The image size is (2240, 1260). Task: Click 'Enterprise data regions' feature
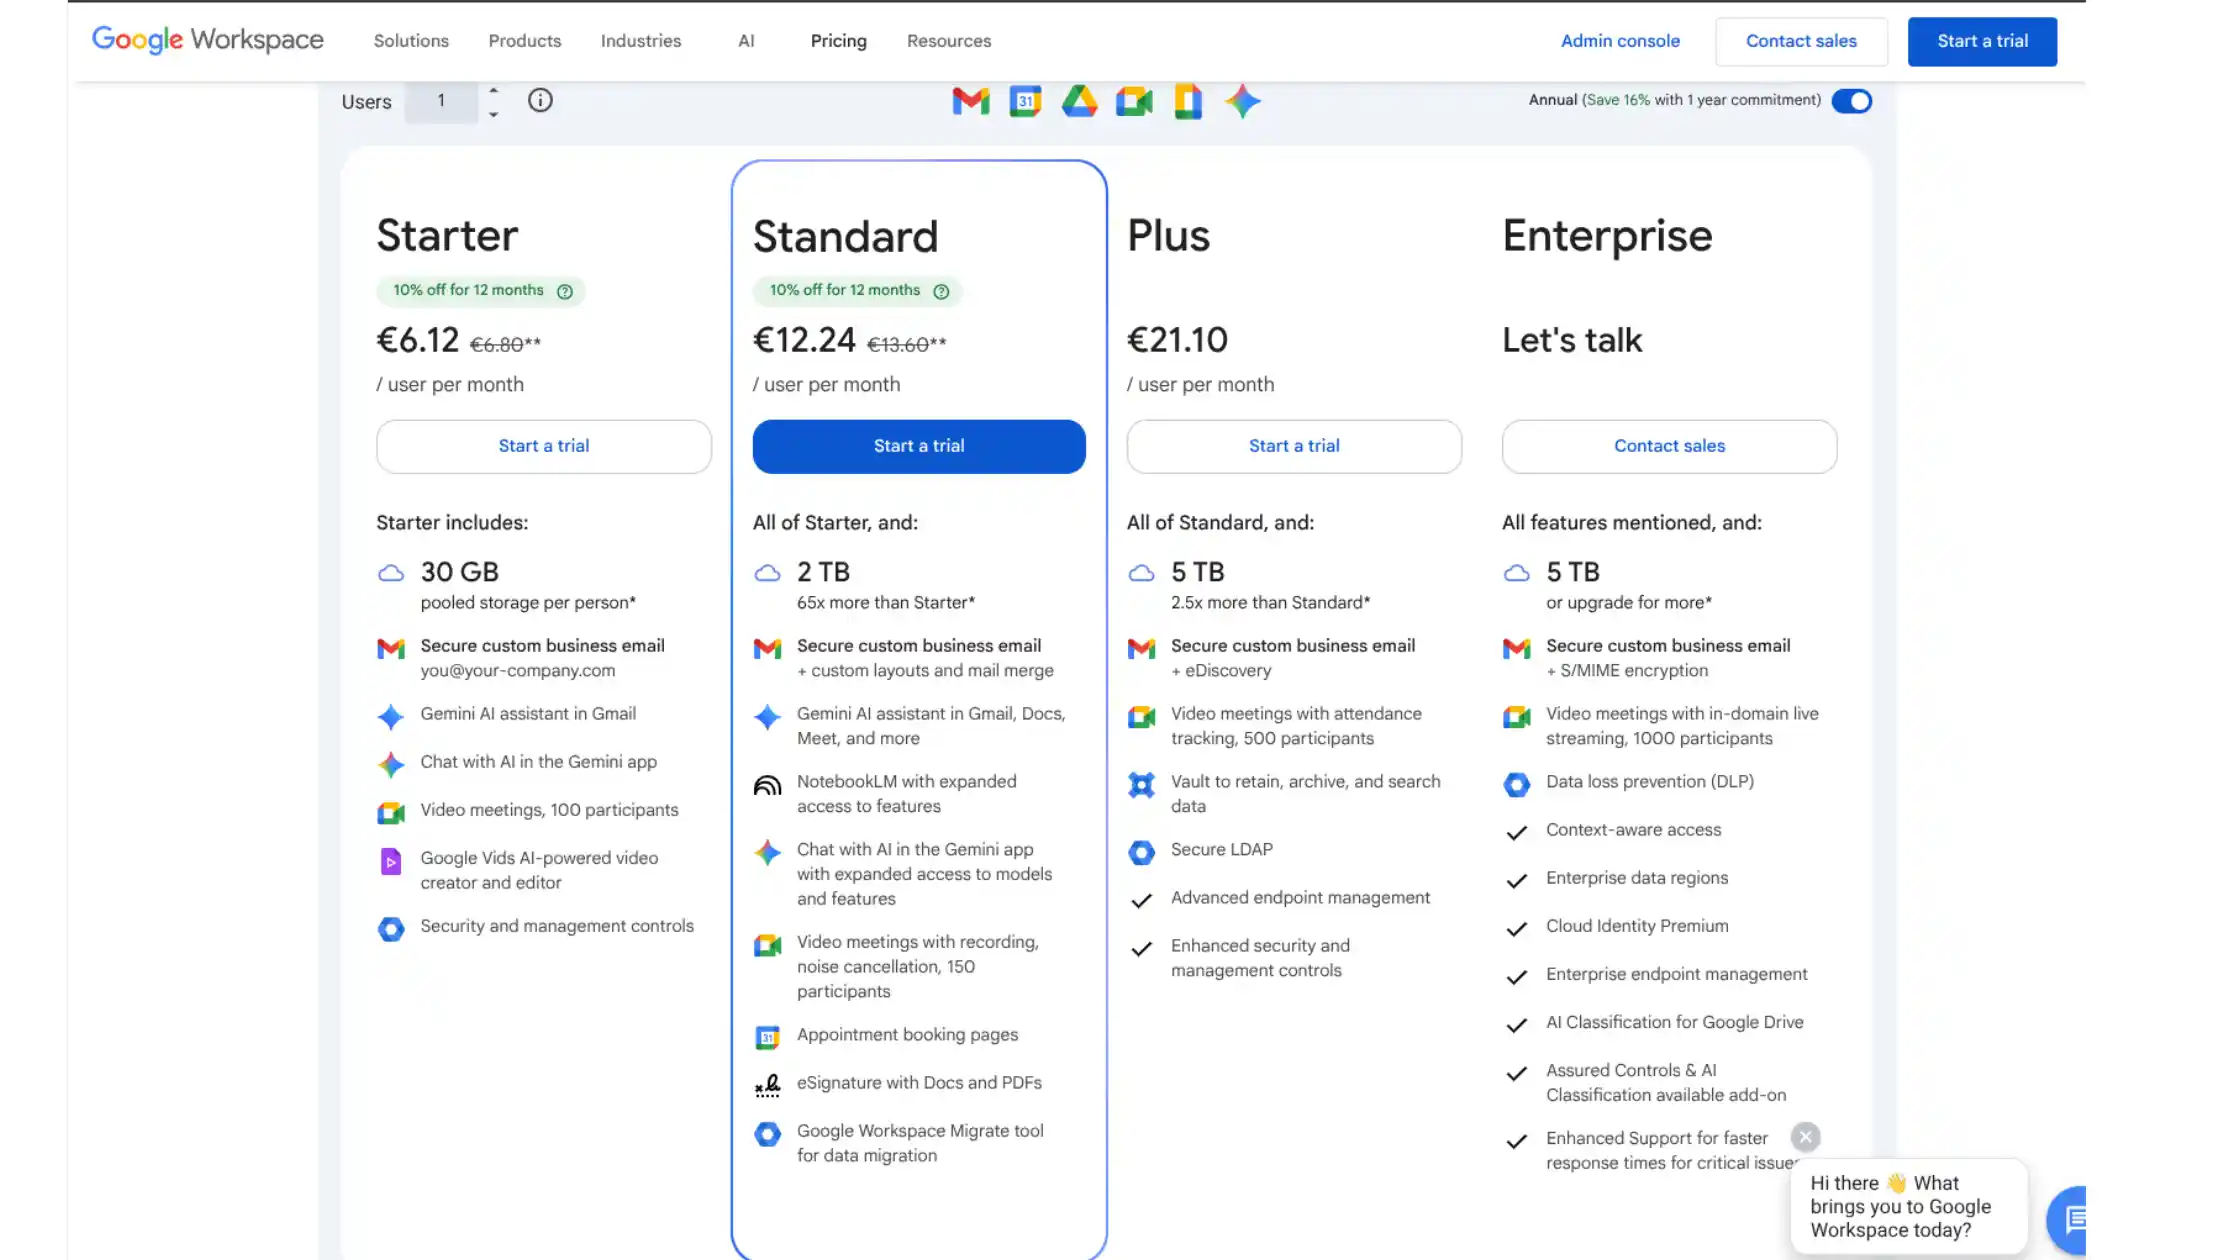(1637, 878)
